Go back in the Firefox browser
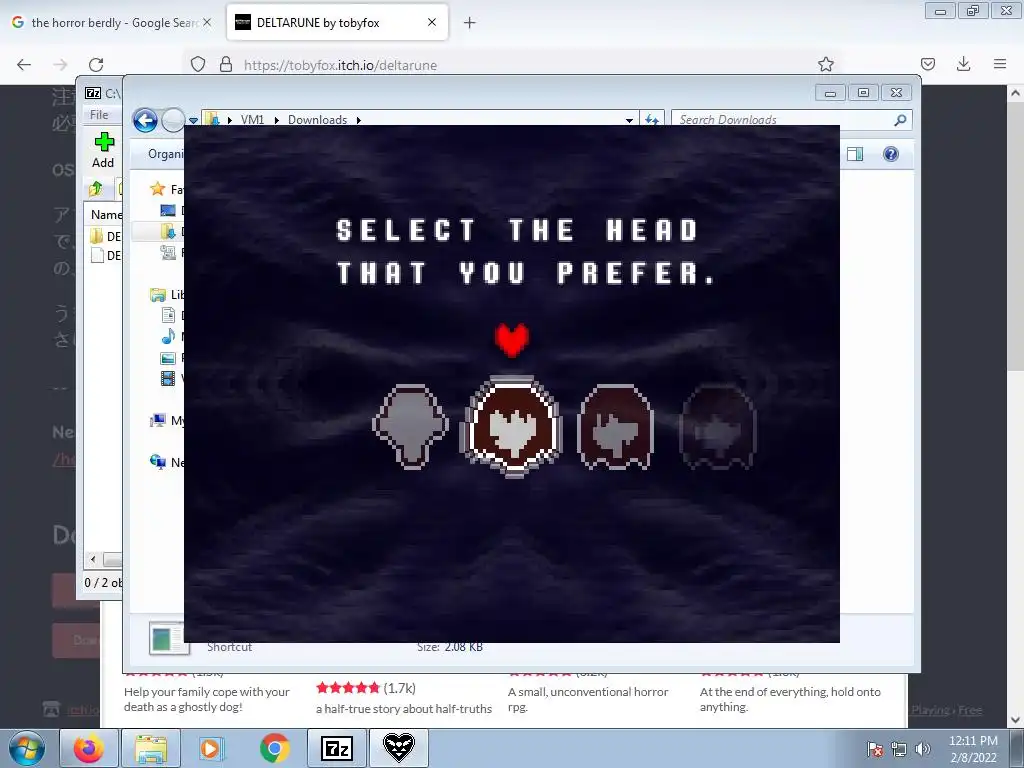Image resolution: width=1024 pixels, height=768 pixels. click(24, 65)
